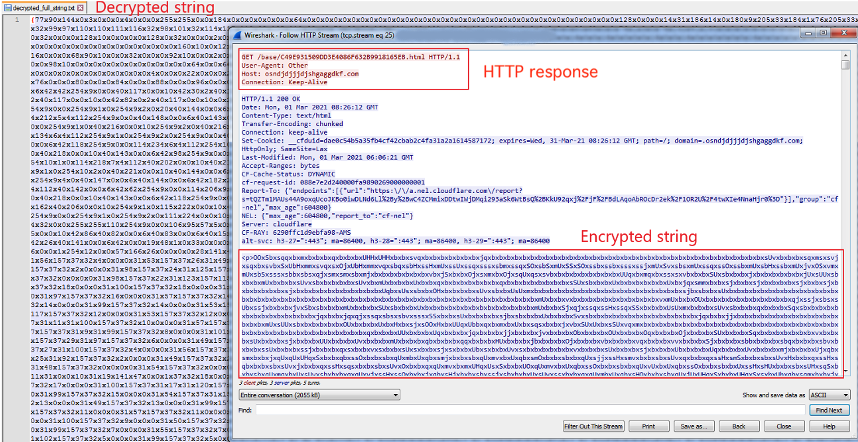Click the Back button
Viewport: 858px width, 442px height.
click(739, 426)
